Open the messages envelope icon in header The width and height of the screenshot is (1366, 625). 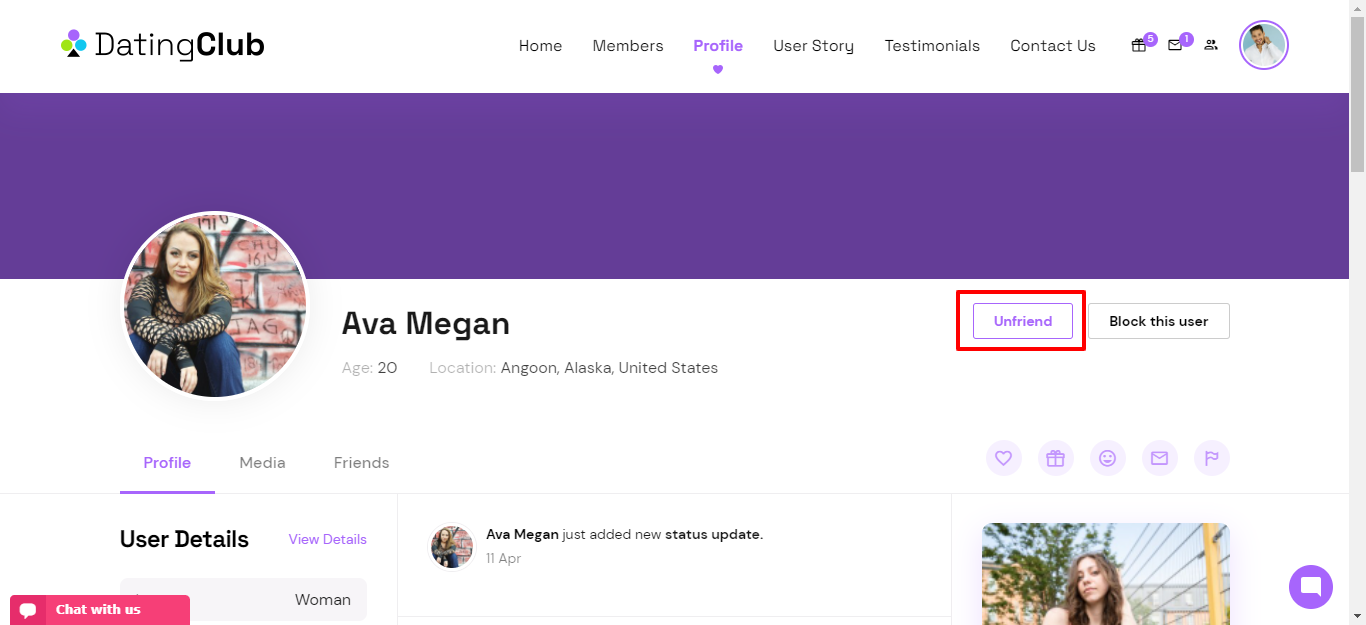(1175, 45)
